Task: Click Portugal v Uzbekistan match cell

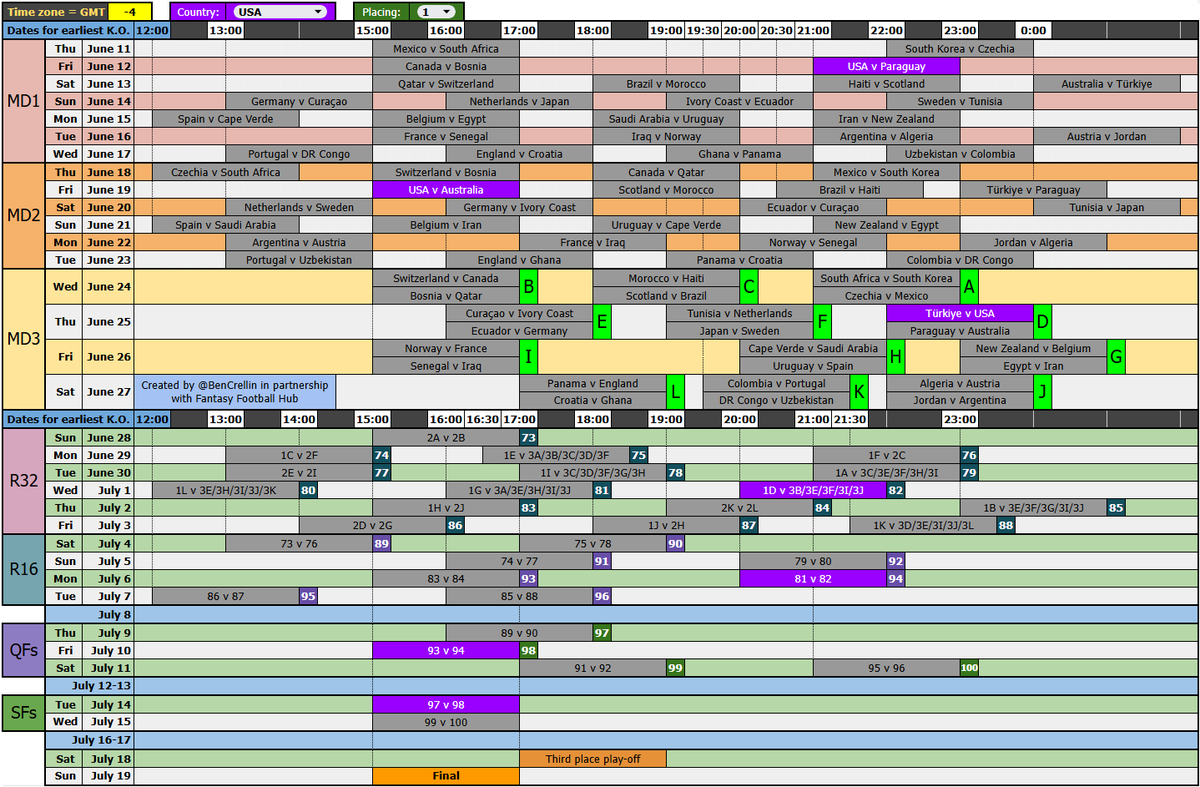Action: tap(299, 260)
